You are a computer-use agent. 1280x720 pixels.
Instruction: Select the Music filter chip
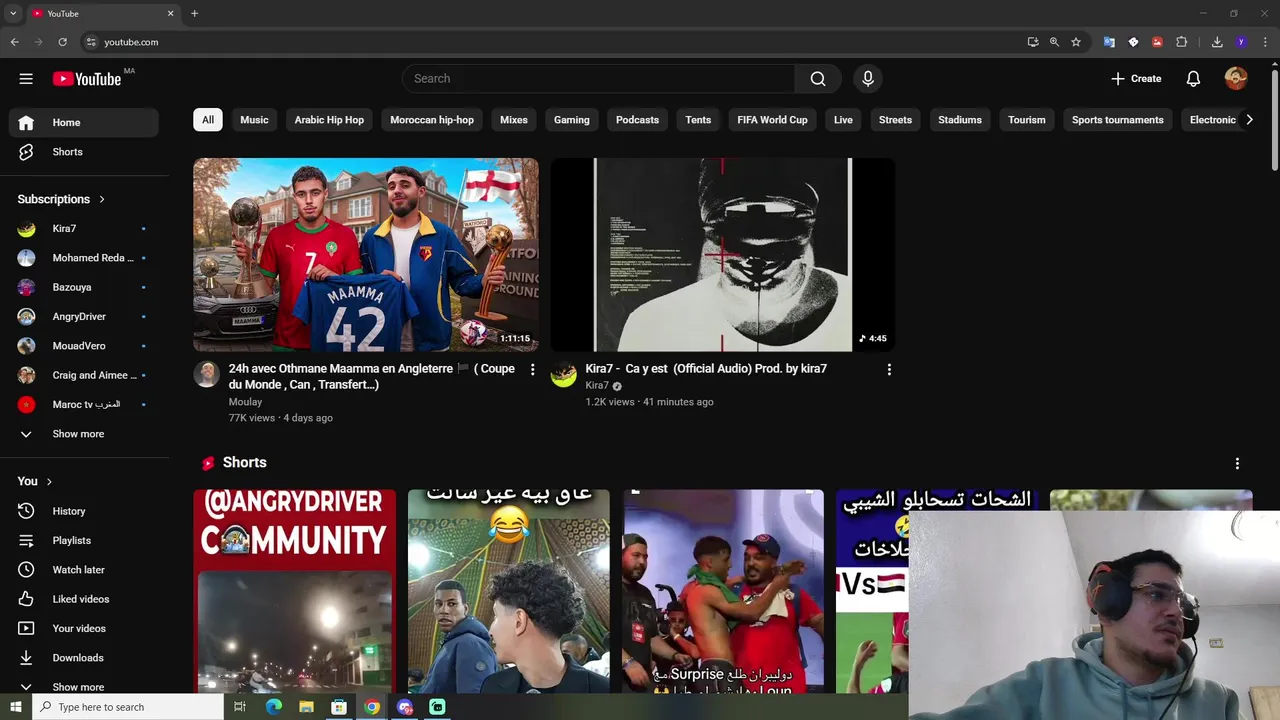[x=254, y=120]
